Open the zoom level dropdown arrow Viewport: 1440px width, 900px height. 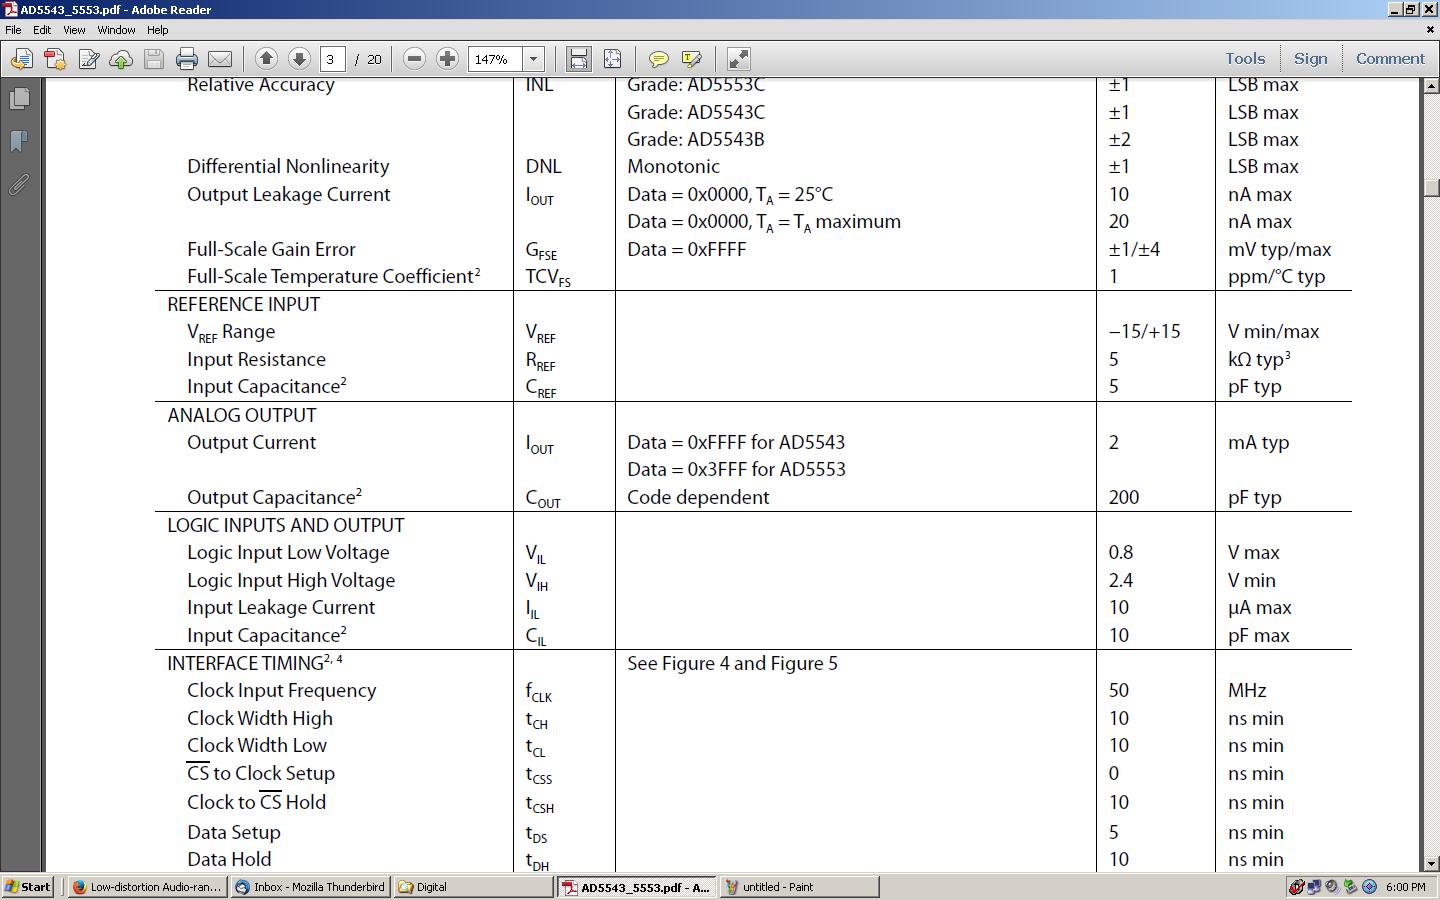(x=534, y=59)
